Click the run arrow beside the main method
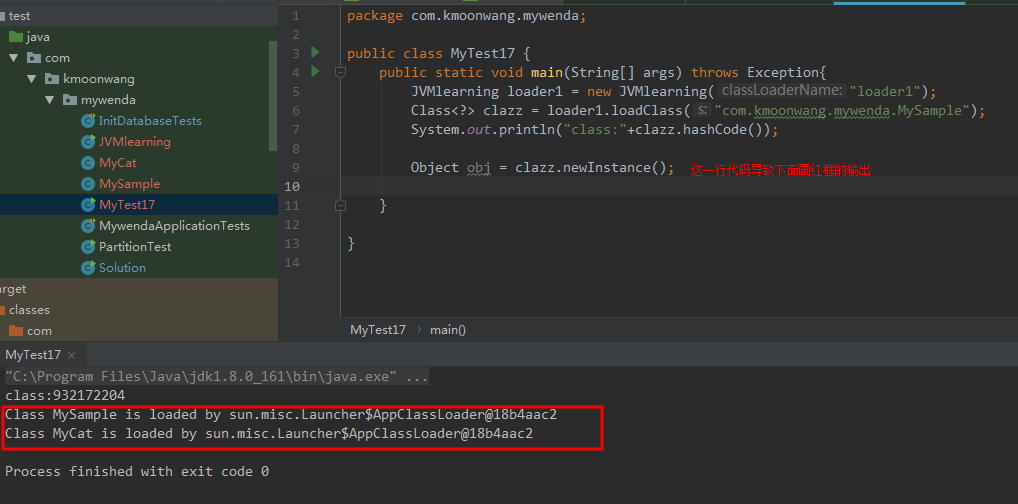The image size is (1018, 504). click(316, 71)
